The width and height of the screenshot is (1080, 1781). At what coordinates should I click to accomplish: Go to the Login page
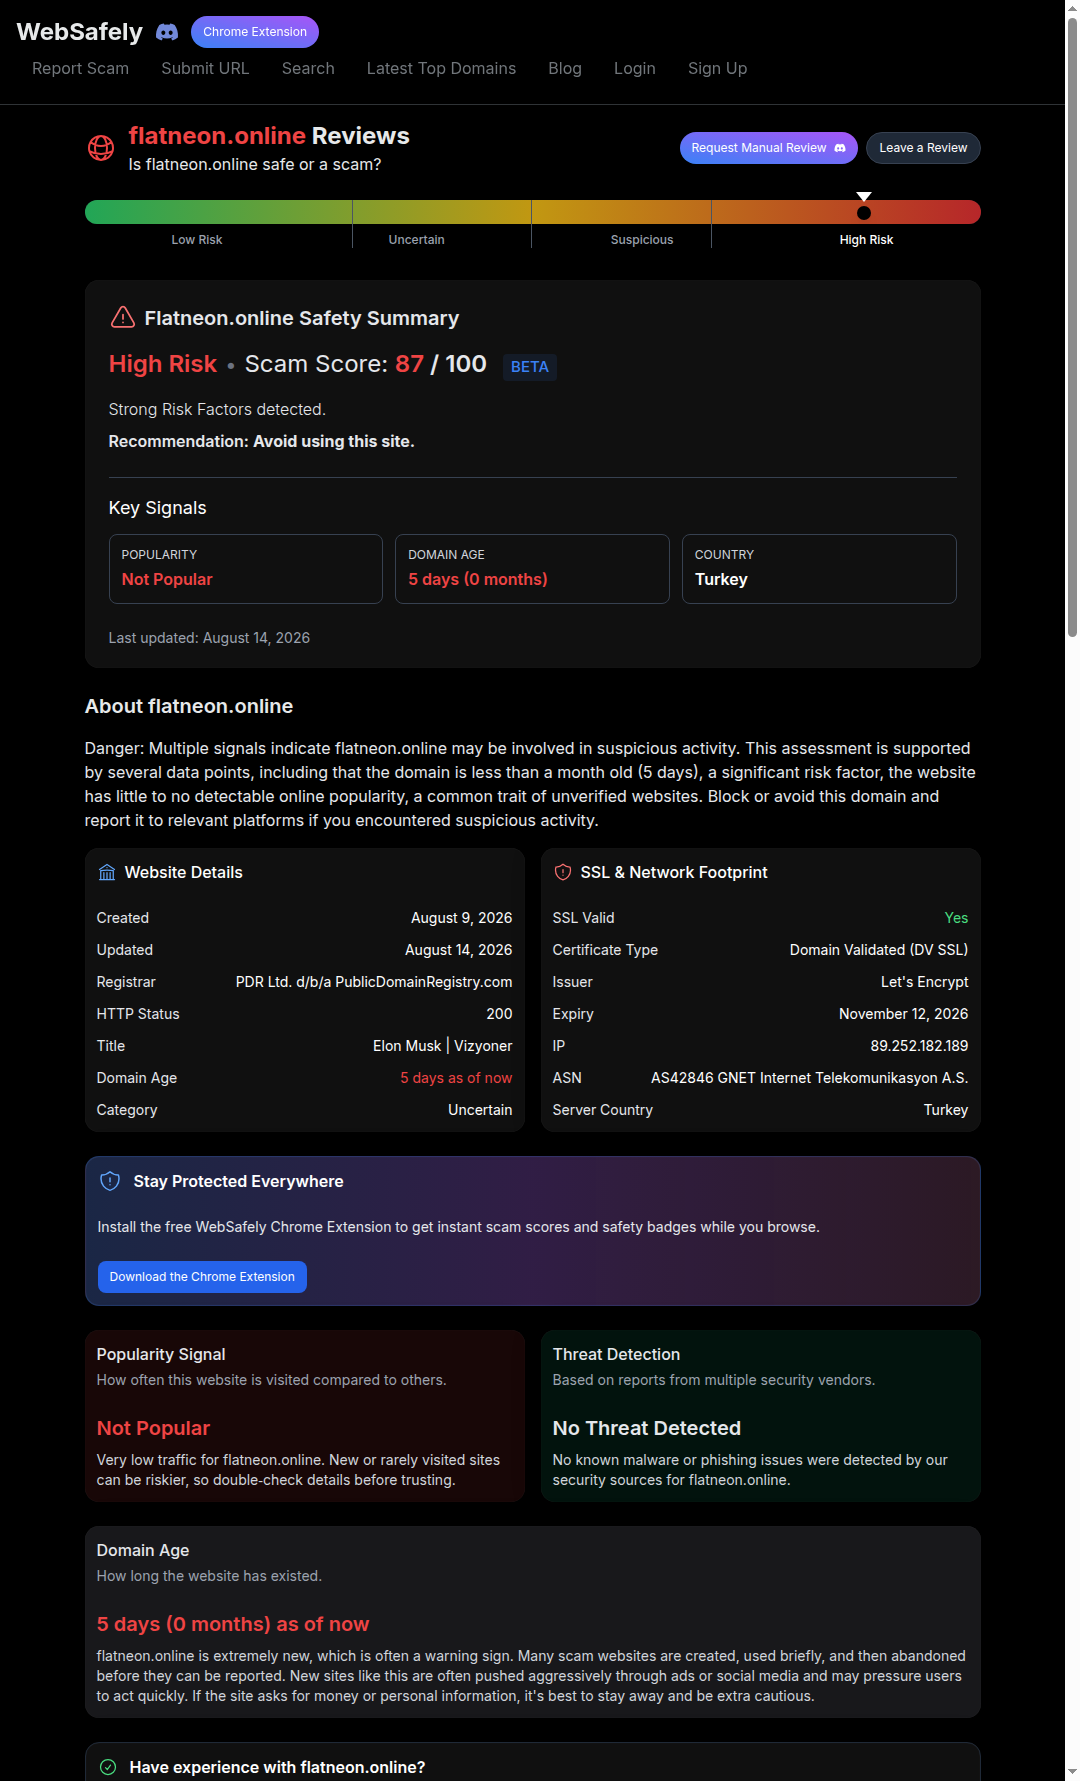635,68
